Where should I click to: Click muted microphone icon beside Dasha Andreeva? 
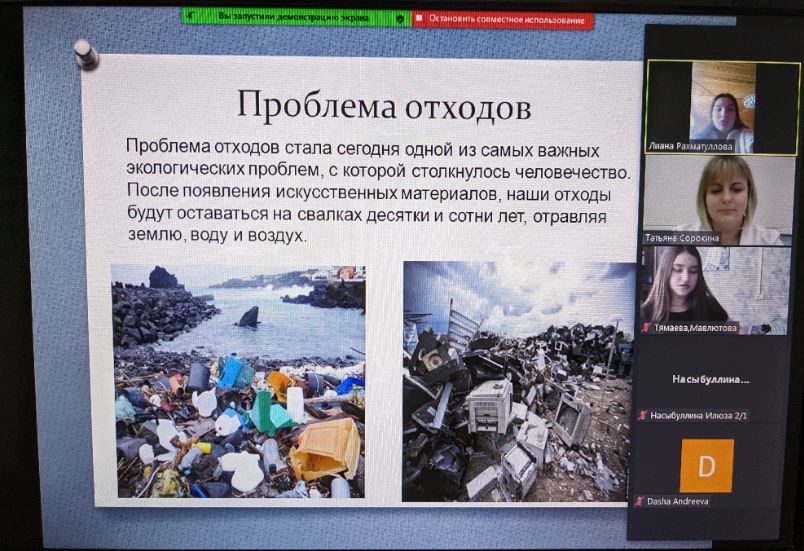(639, 501)
